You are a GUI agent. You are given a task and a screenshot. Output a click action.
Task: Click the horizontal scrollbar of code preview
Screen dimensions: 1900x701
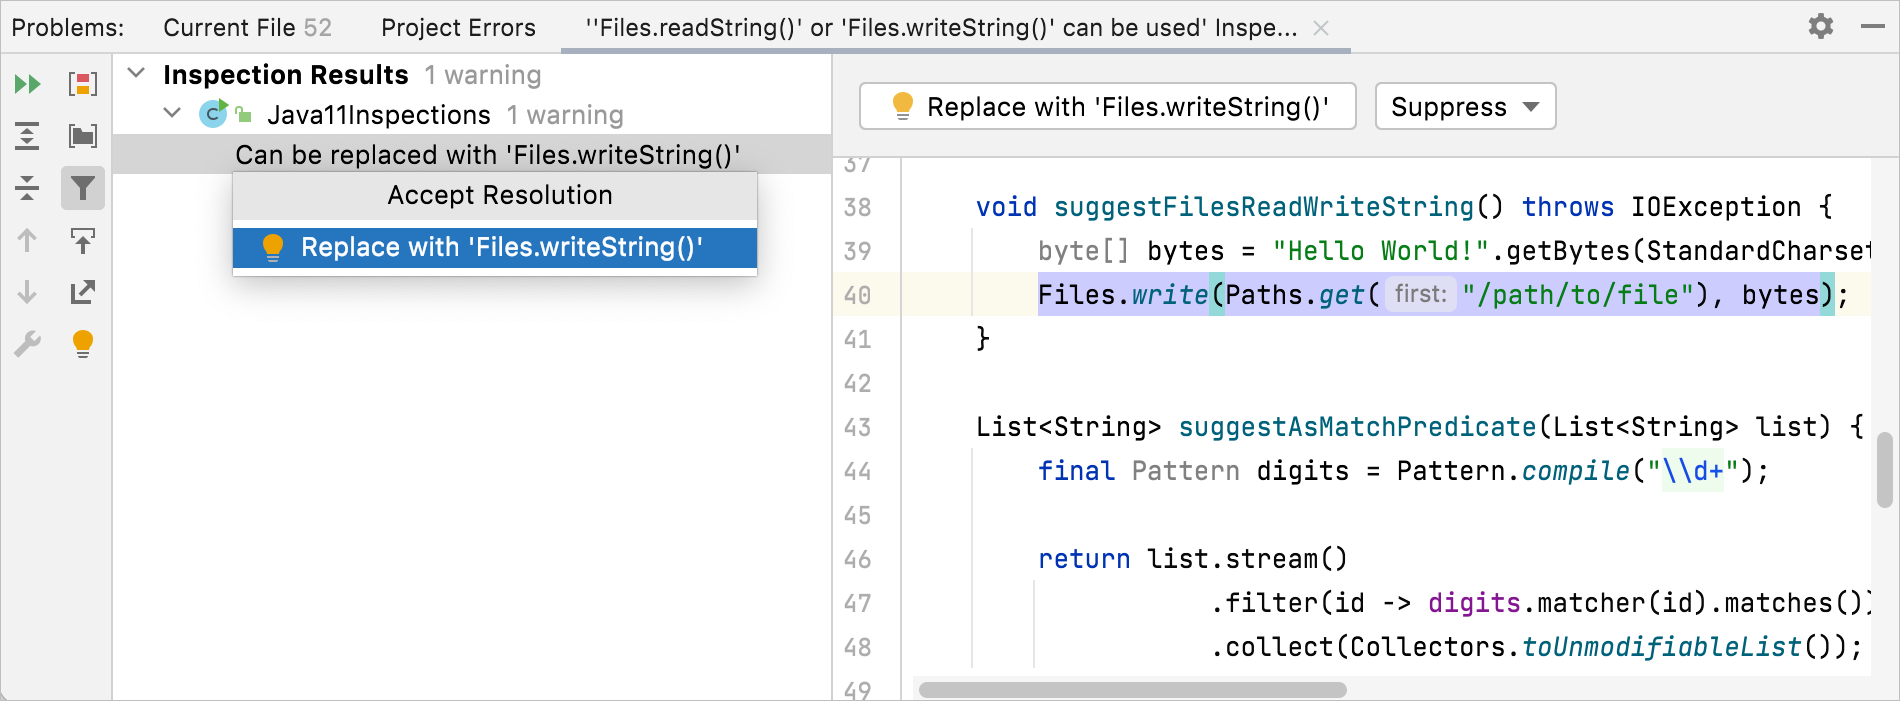1133,690
